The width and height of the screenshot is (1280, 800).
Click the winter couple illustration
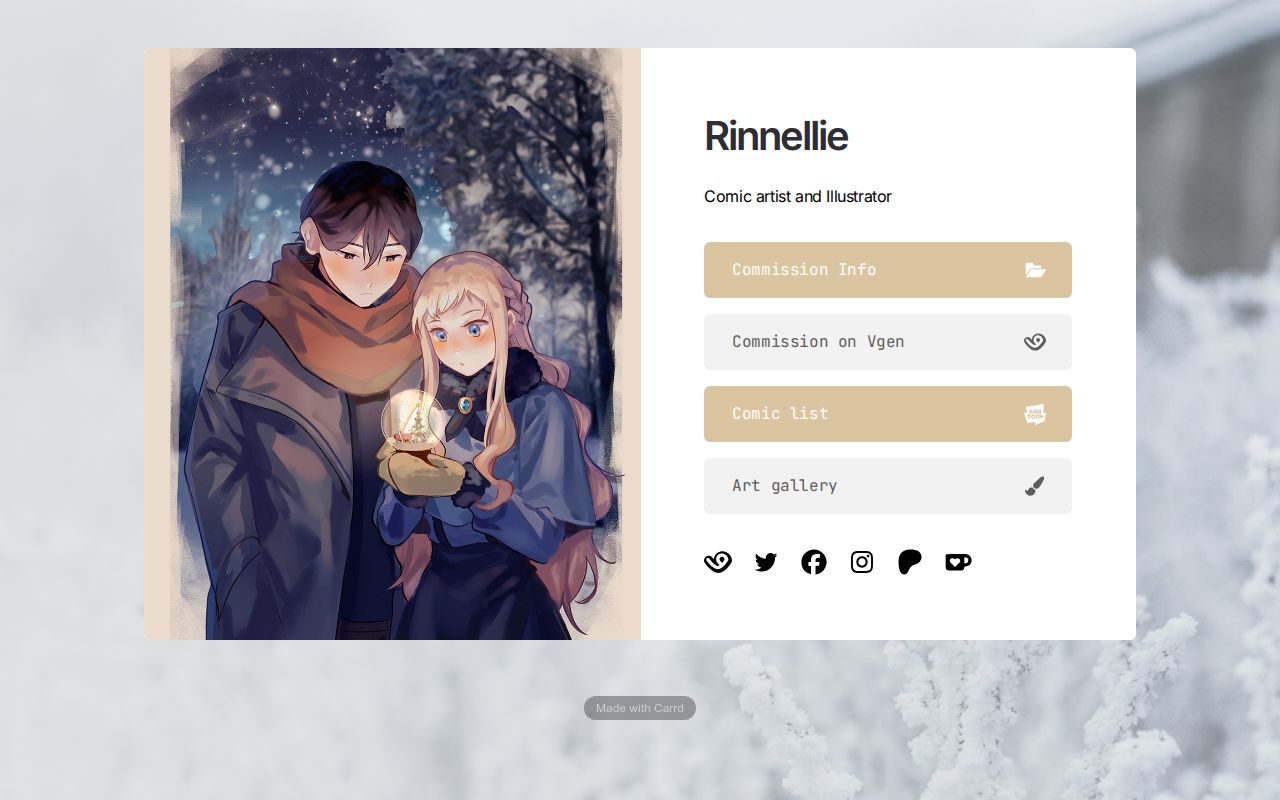(x=392, y=344)
